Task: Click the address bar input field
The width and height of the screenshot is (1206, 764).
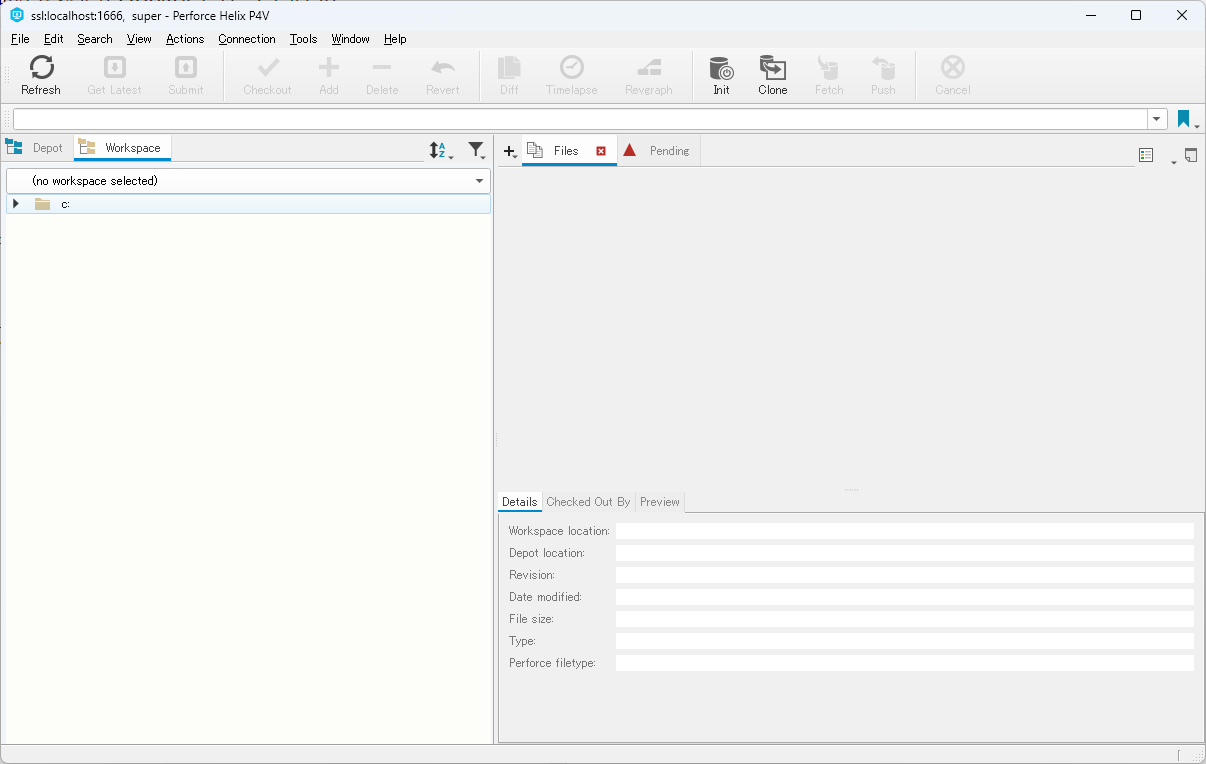Action: pyautogui.click(x=580, y=119)
